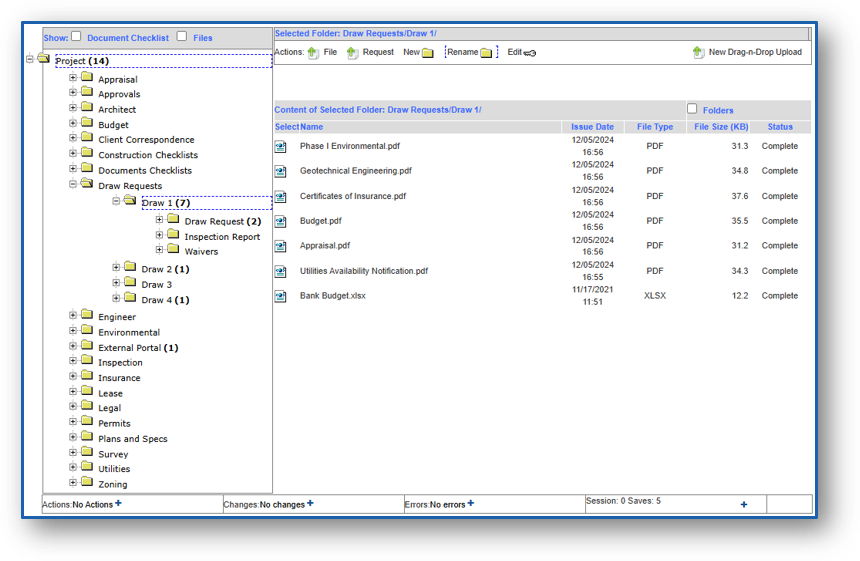Select the Bank Budget.xlsx file icon
Viewport: 860px width, 561px height.
[281, 296]
